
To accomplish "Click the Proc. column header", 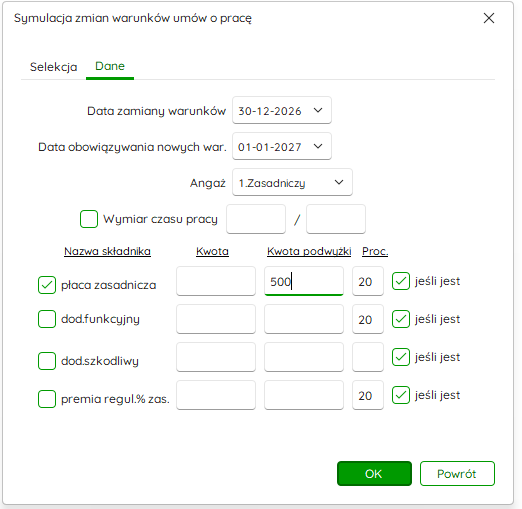I will pyautogui.click(x=375, y=251).
